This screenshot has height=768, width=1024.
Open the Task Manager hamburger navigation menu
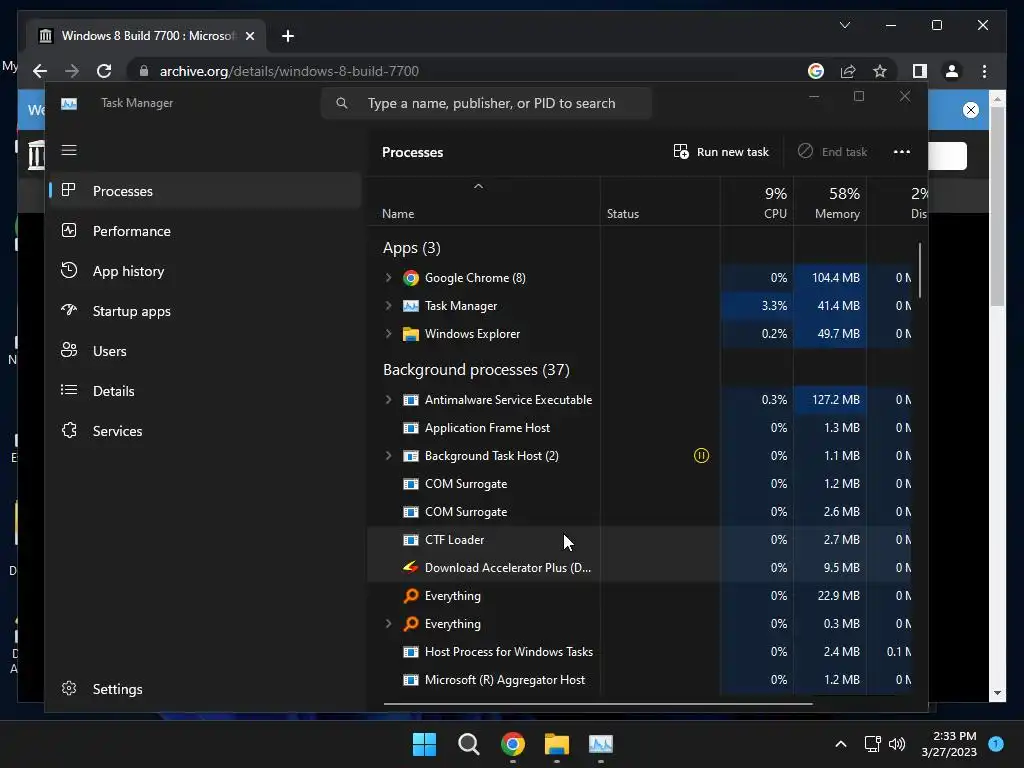69,150
